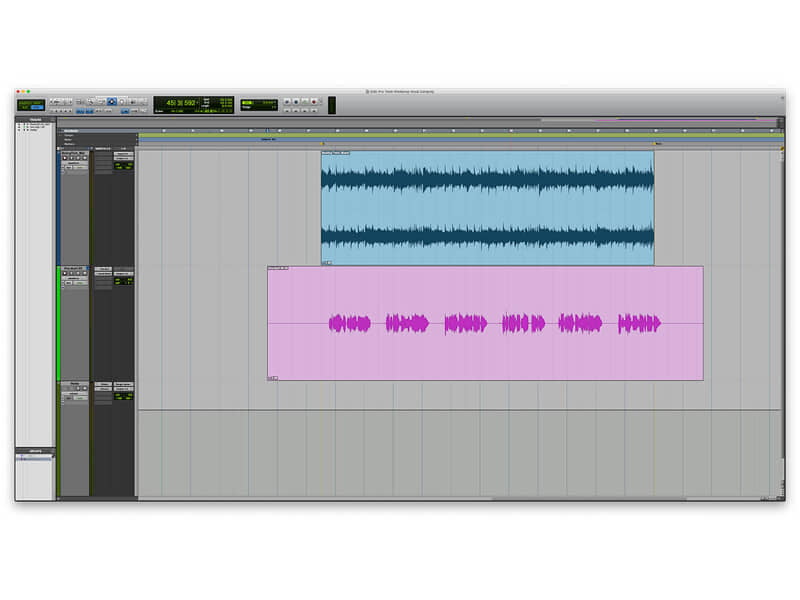Image resolution: width=800 pixels, height=600 pixels.
Task: Toggle Solo on the blue audio track
Action: 77,158
